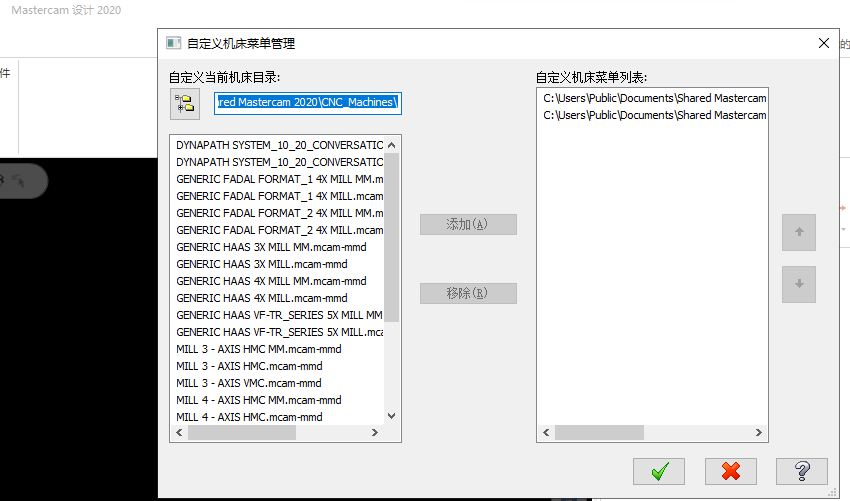The image size is (850, 501).
Task: Open help with the question mark button
Action: [x=802, y=471]
